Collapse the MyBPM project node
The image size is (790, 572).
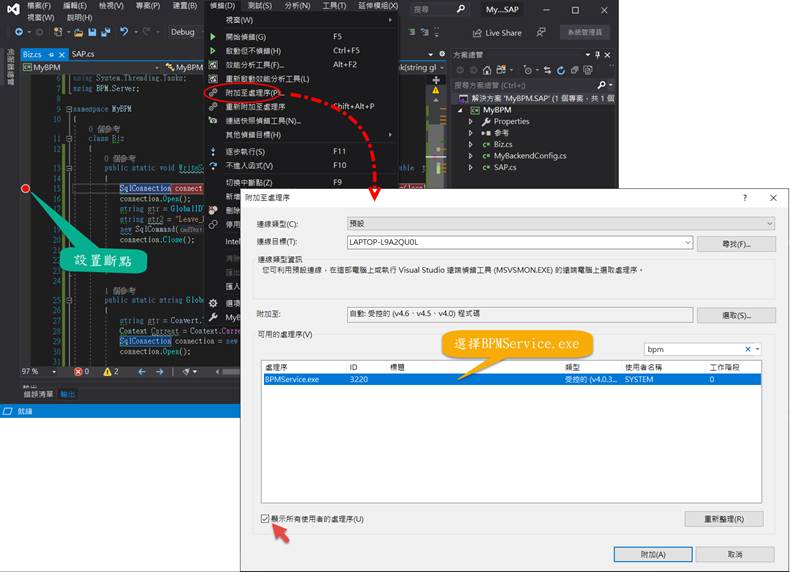460,110
